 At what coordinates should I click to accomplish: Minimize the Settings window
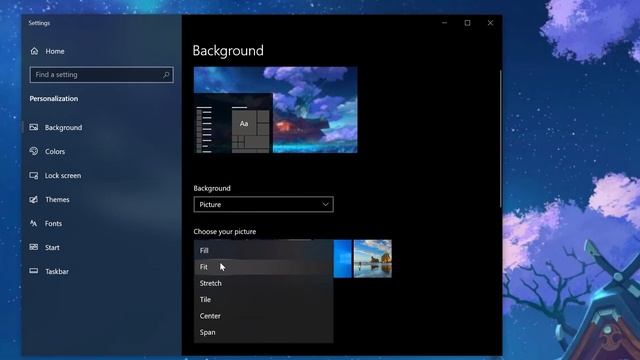click(444, 23)
